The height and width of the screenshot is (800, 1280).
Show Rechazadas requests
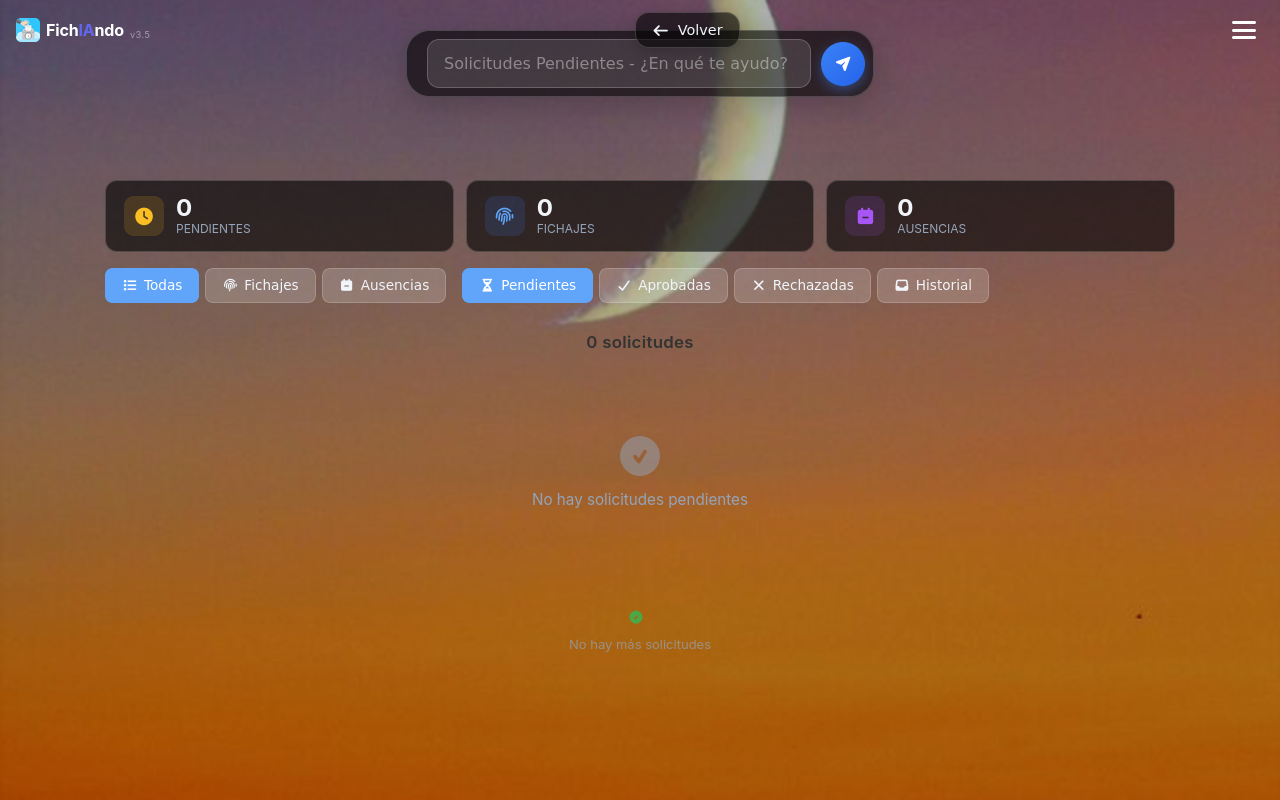802,285
